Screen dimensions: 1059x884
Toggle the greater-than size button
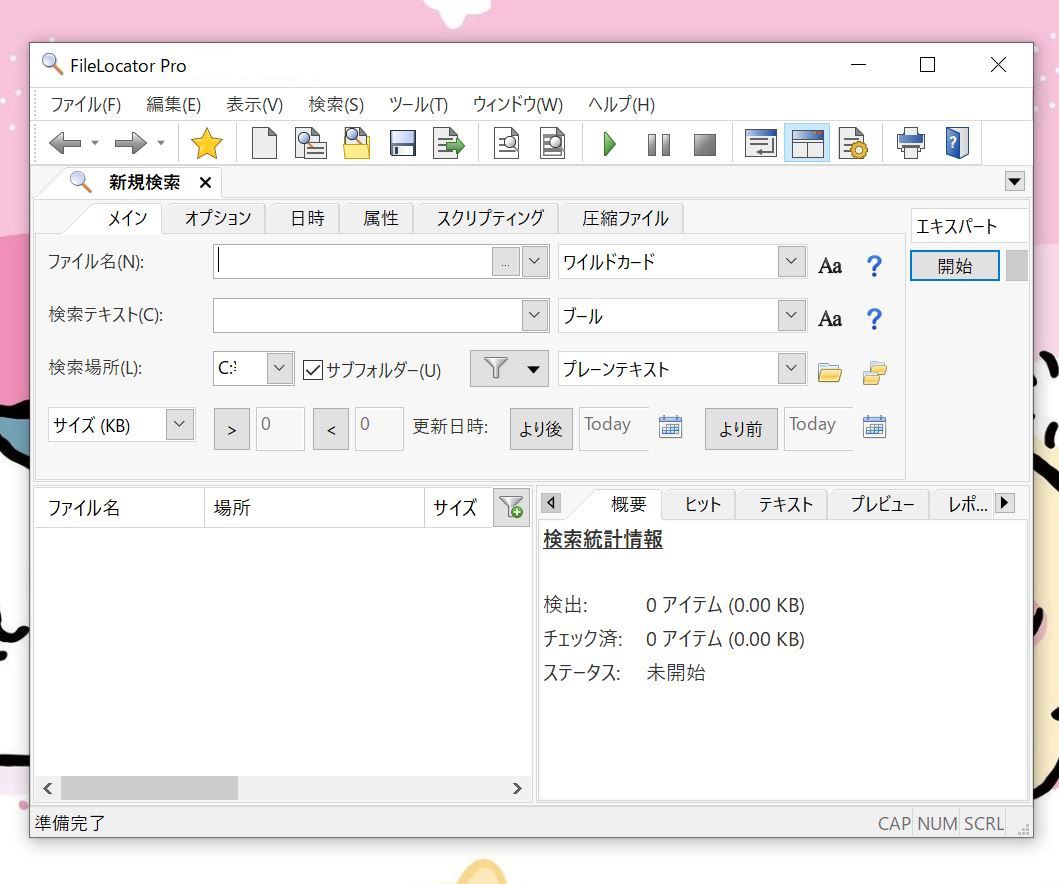232,429
